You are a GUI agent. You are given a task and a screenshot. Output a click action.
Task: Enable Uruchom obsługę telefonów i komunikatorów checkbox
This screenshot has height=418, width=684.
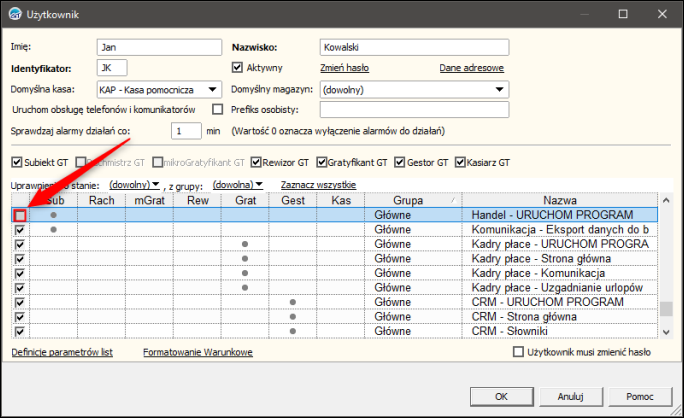(218, 109)
